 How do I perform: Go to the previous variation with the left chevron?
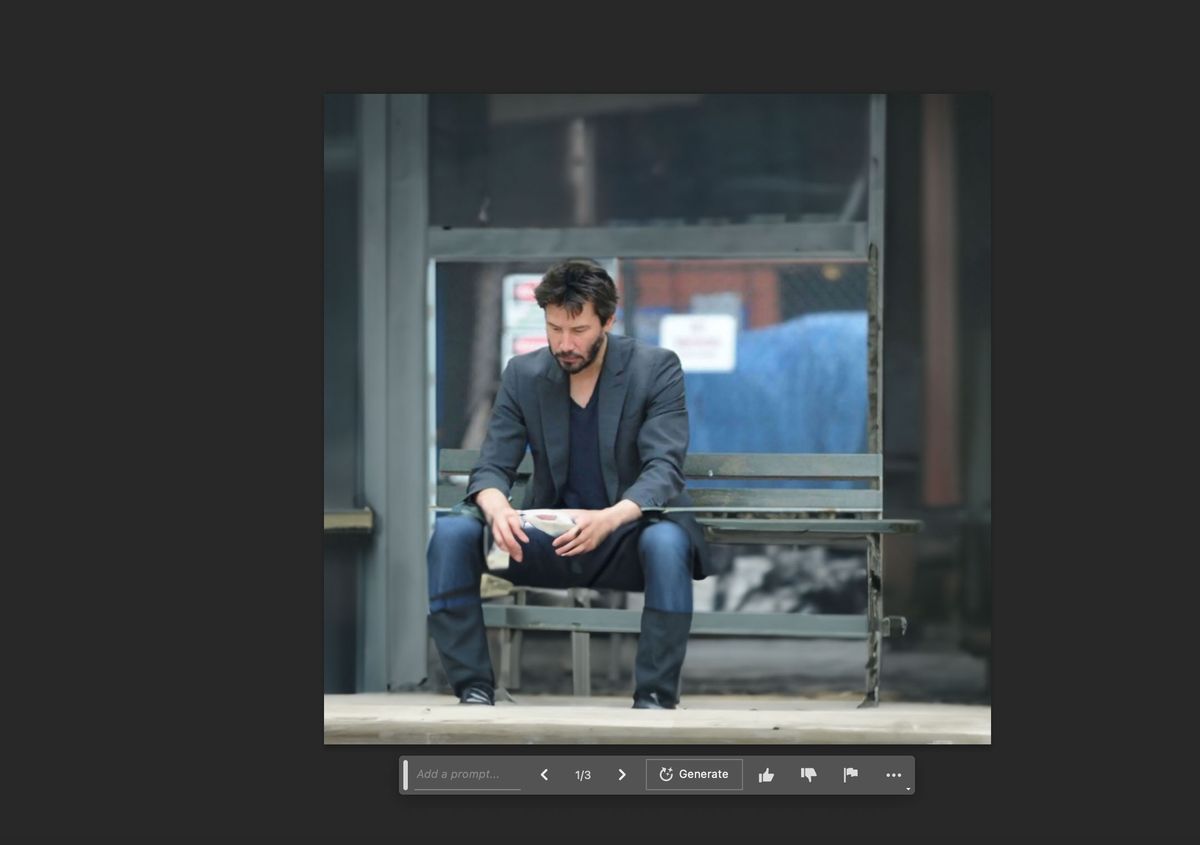click(545, 774)
